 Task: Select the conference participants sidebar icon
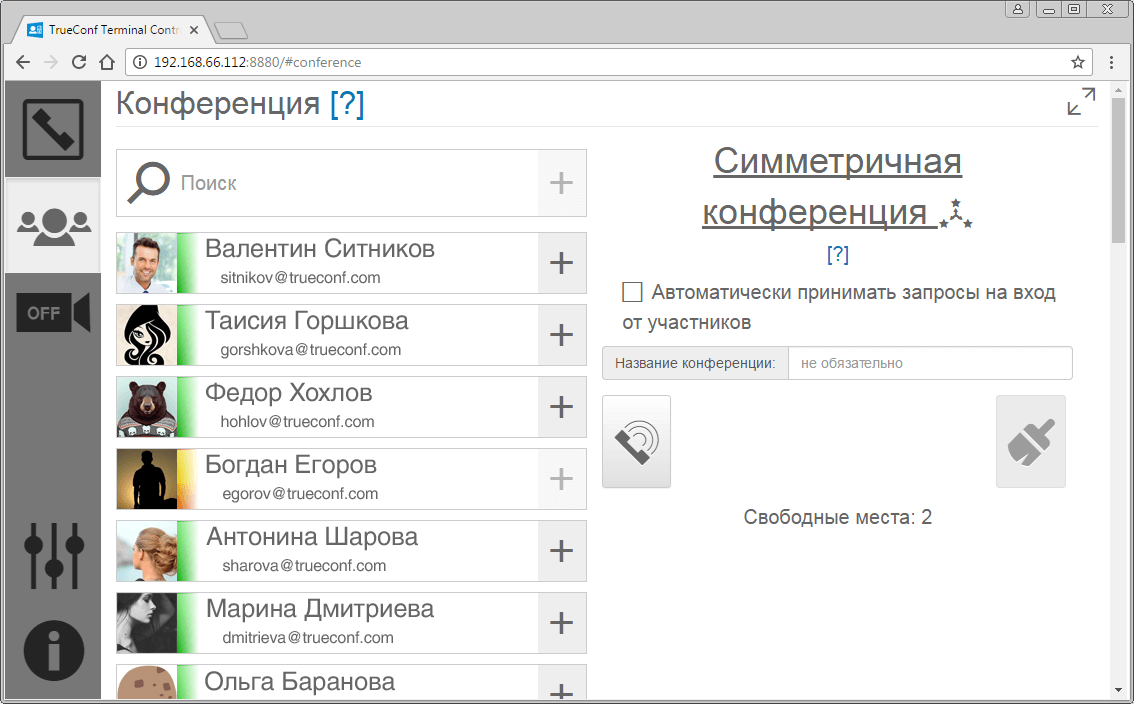pyautogui.click(x=53, y=225)
